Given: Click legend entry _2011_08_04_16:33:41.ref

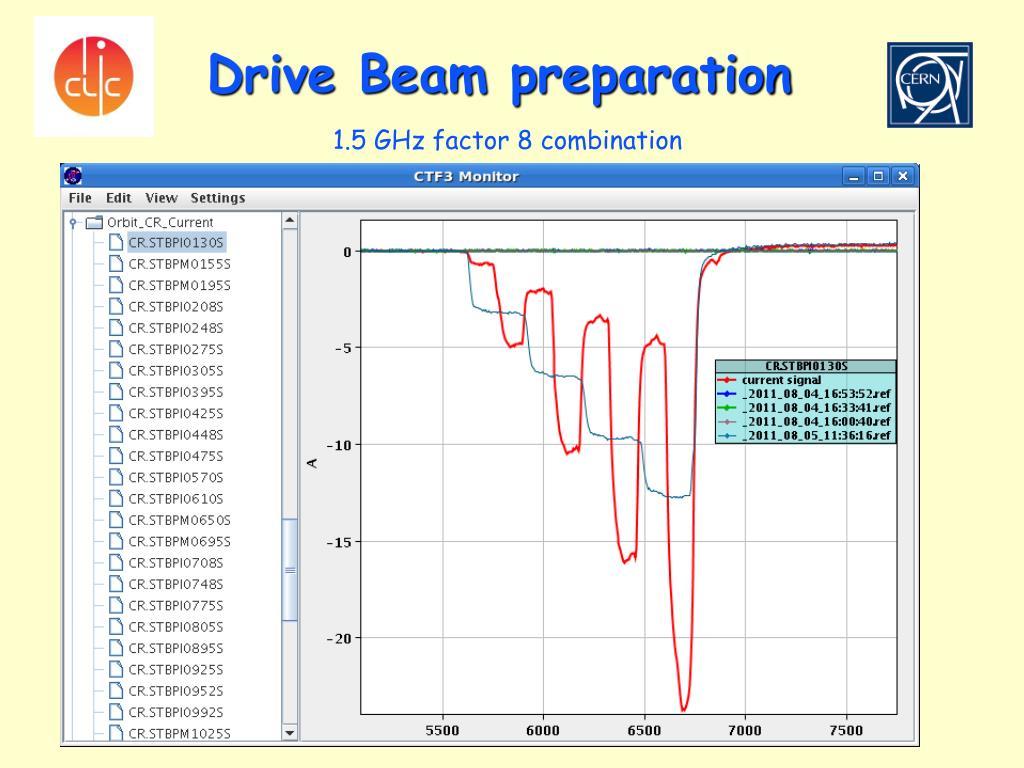Looking at the screenshot, I should [x=805, y=408].
